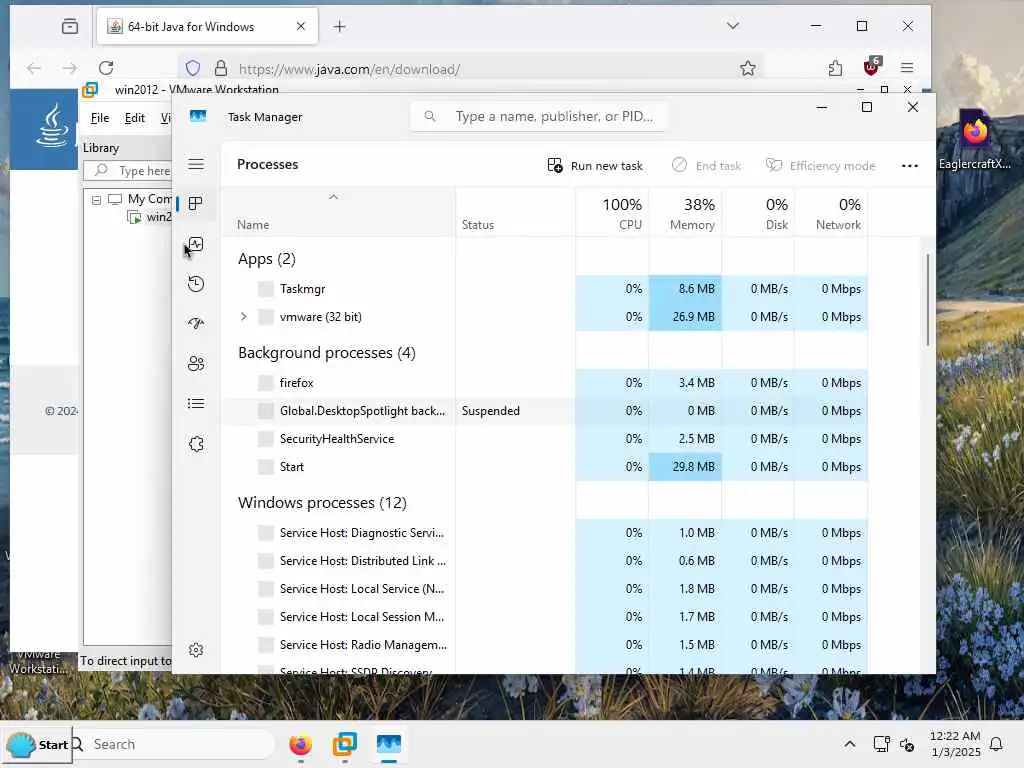Select Service Host: Distributed Link row
Viewport: 1024px width, 768px height.
tap(545, 561)
